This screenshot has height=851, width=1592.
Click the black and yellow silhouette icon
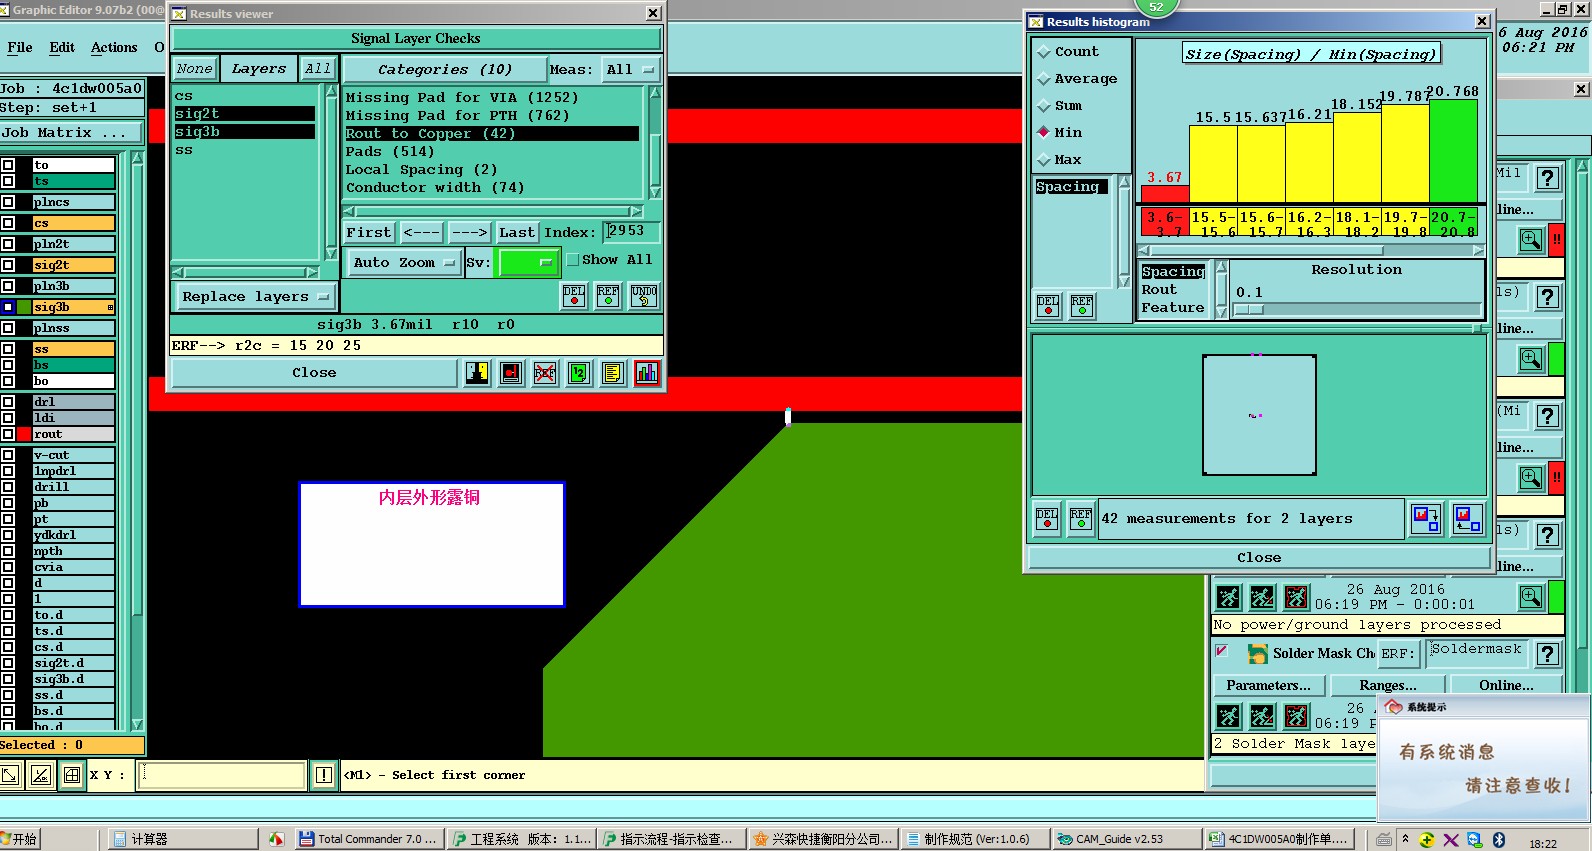pyautogui.click(x=477, y=373)
